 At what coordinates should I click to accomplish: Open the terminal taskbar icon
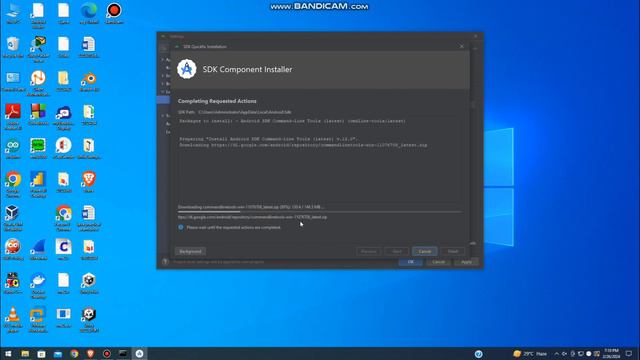tap(123, 353)
